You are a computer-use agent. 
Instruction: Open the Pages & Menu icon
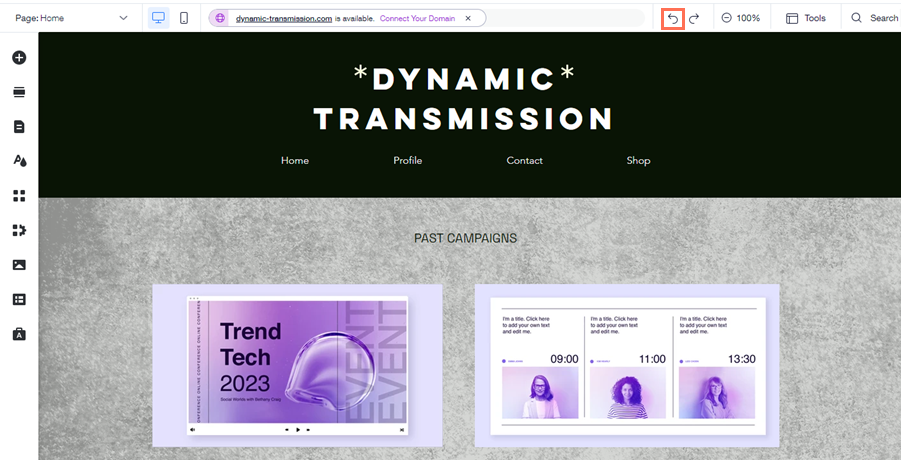click(x=20, y=126)
